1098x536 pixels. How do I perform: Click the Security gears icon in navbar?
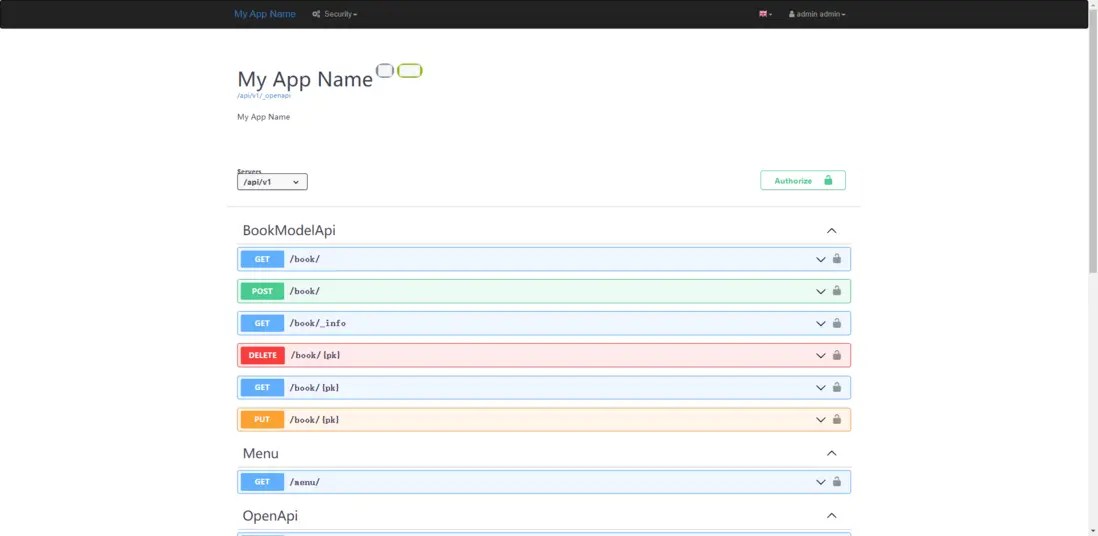pos(316,14)
